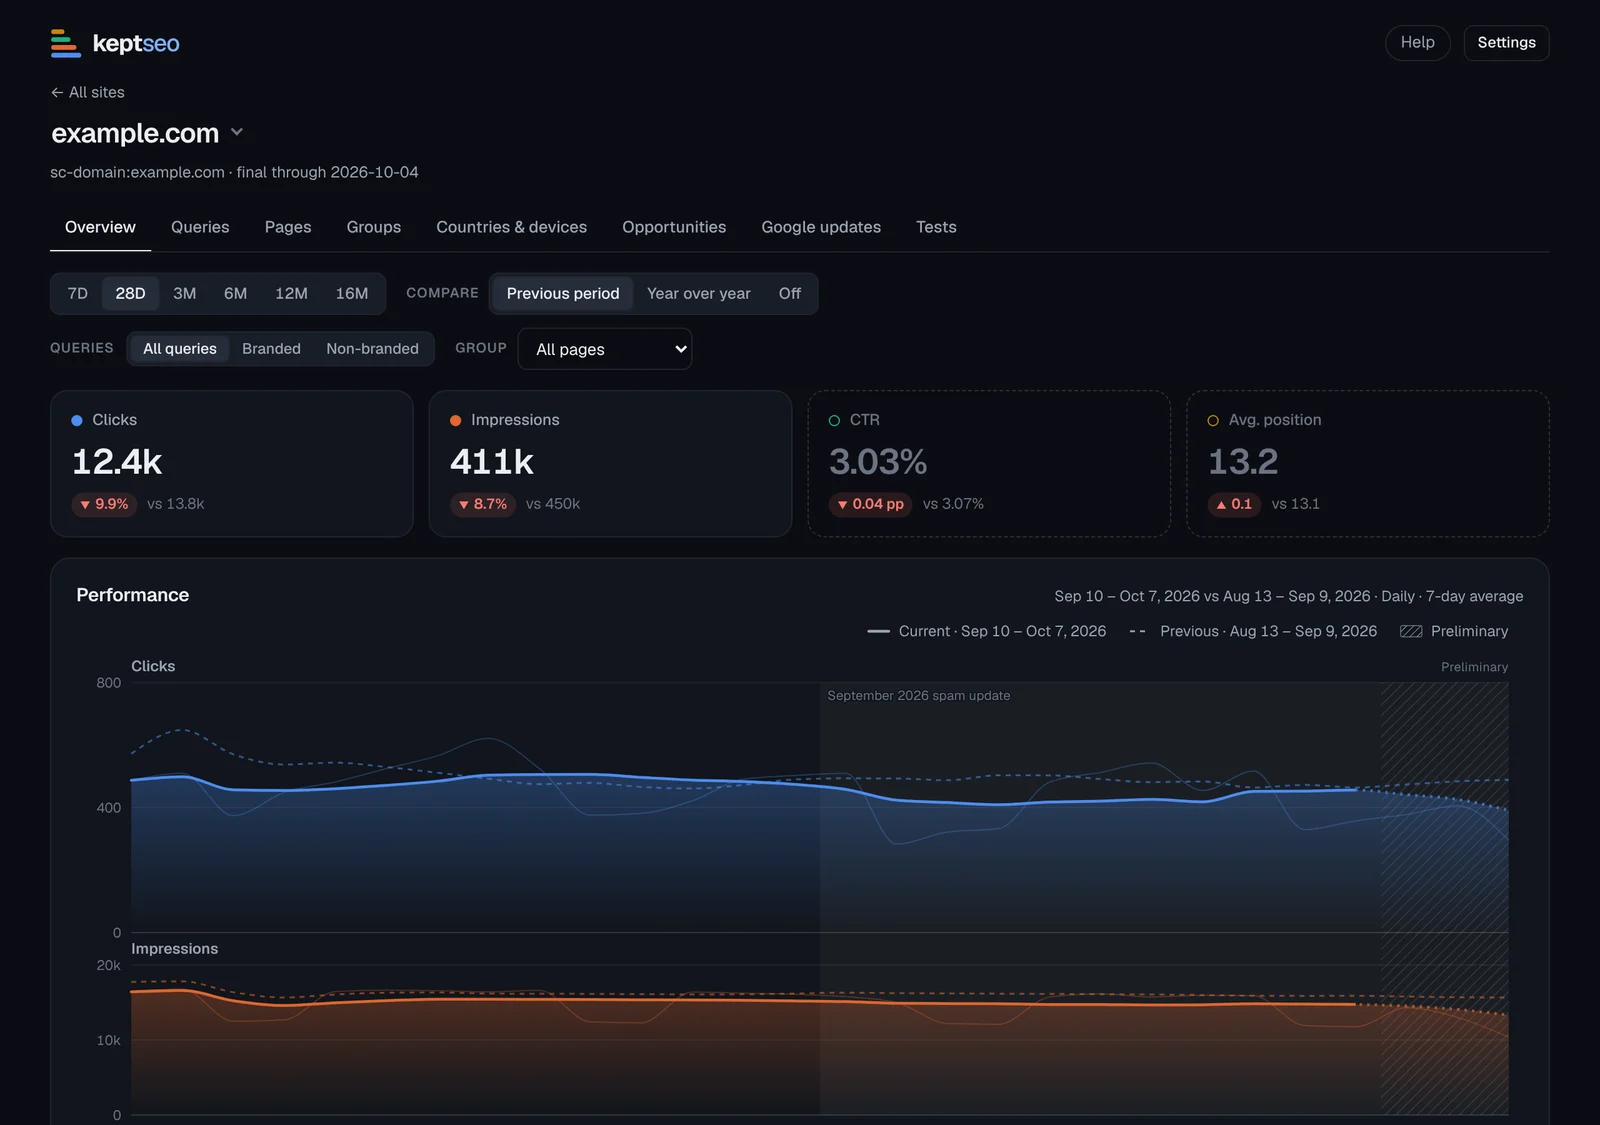Click the keptseo logo icon
The image size is (1600, 1125).
coord(66,43)
